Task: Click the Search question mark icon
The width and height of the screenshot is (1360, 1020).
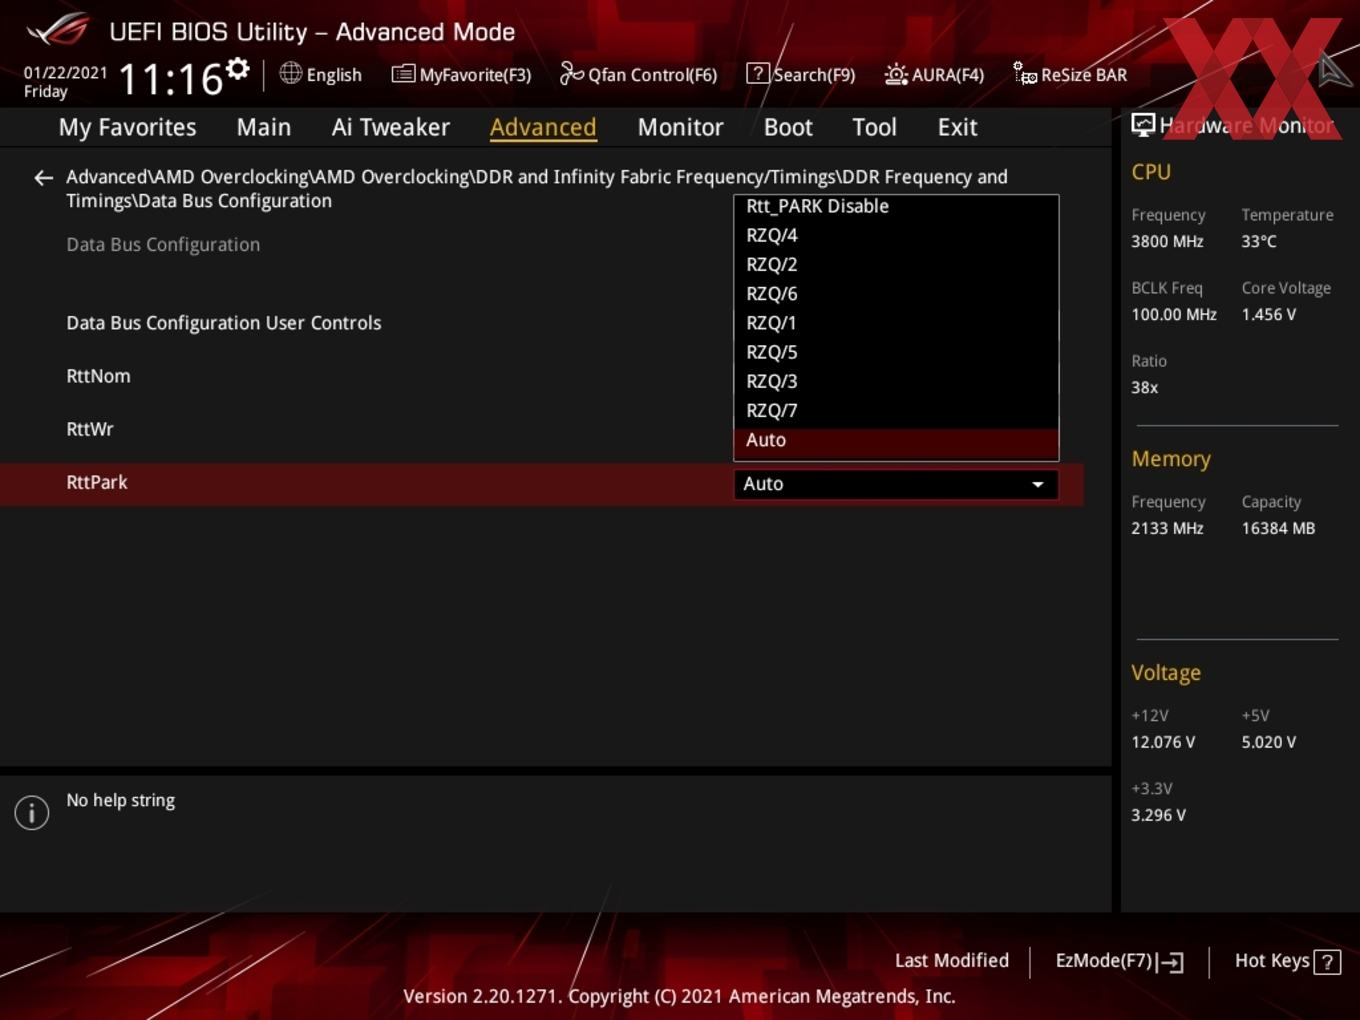Action: (758, 73)
